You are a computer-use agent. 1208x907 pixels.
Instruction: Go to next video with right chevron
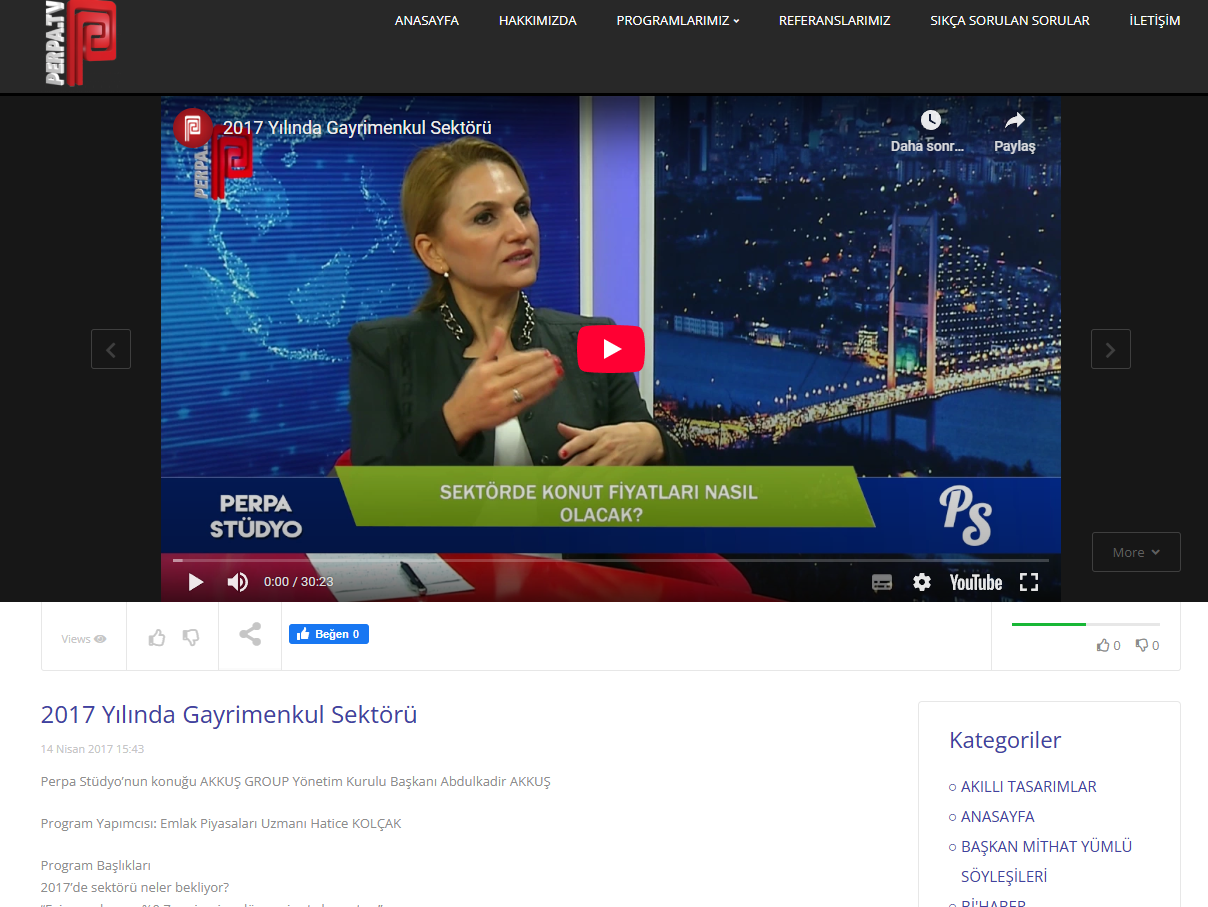point(1110,349)
